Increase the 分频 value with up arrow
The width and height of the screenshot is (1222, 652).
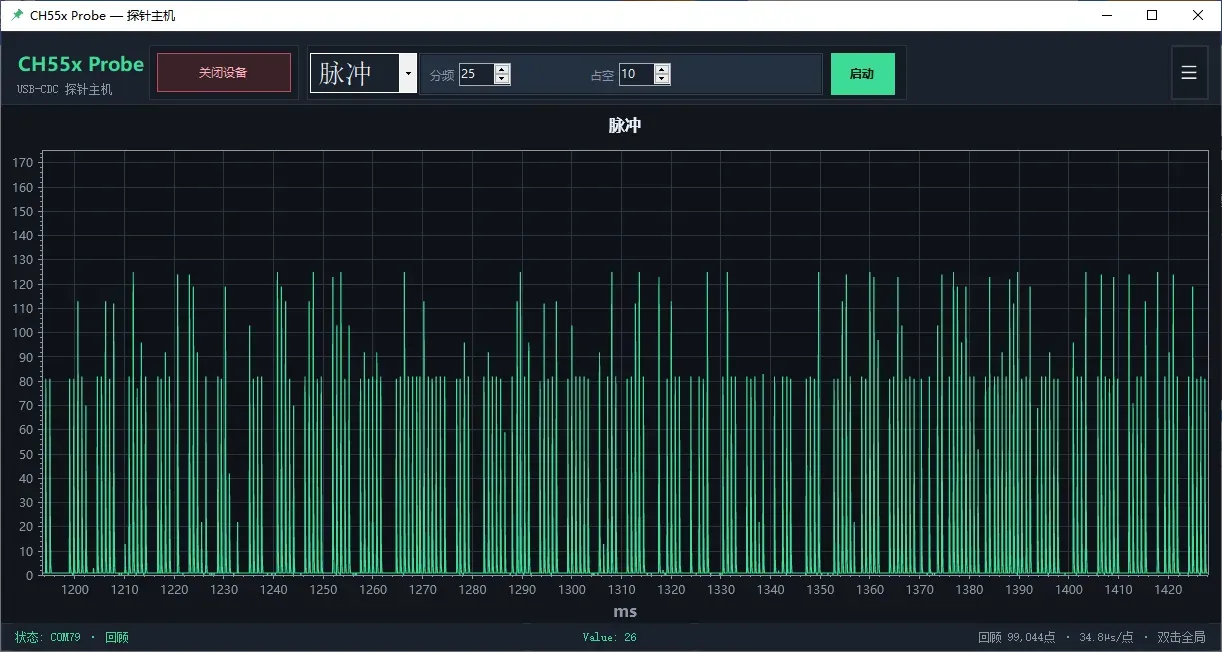502,69
